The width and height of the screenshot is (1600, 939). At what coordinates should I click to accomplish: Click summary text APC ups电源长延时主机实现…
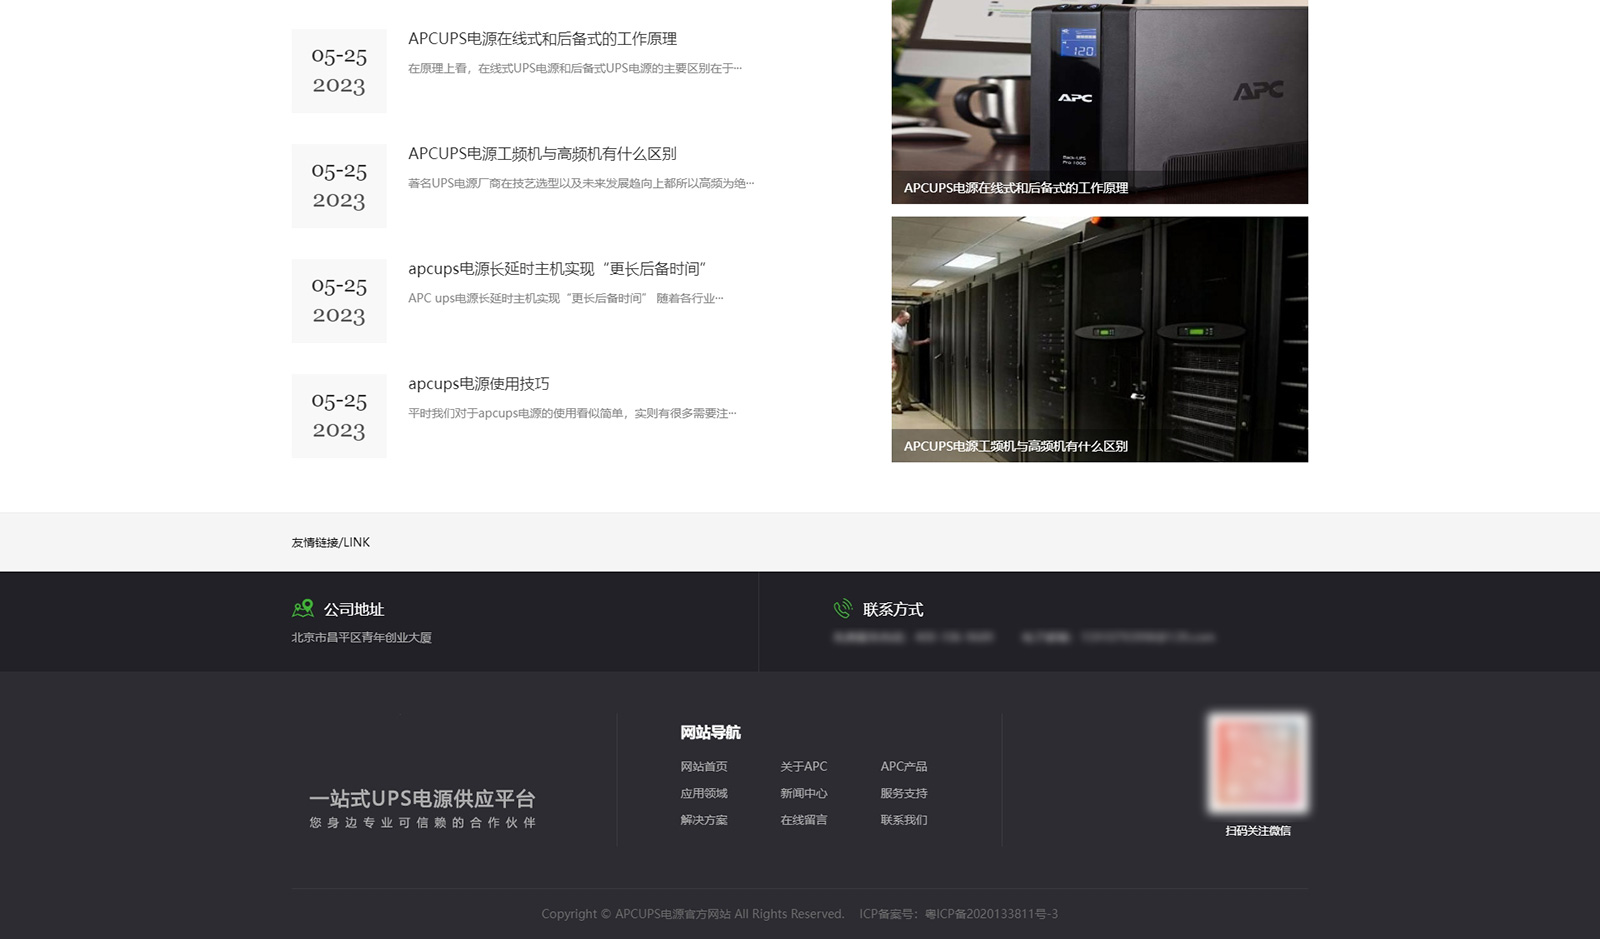pos(566,299)
